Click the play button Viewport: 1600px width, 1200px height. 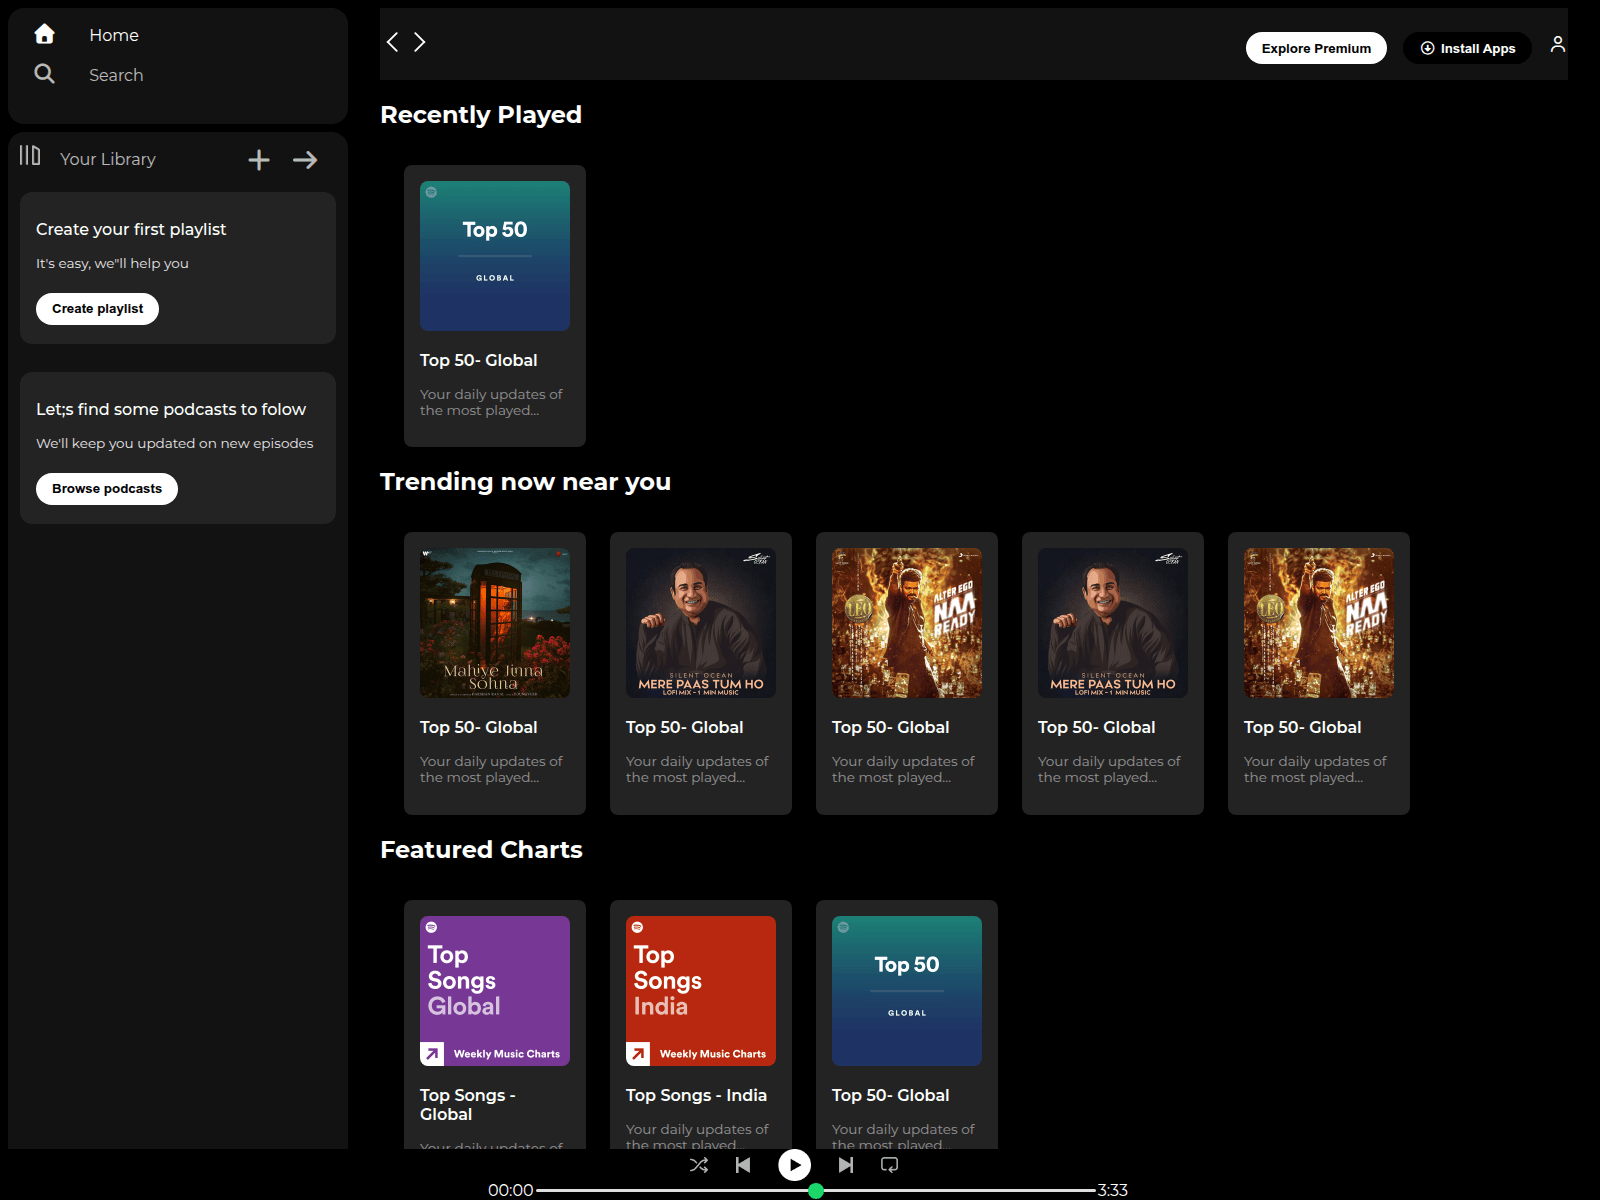coord(795,1165)
